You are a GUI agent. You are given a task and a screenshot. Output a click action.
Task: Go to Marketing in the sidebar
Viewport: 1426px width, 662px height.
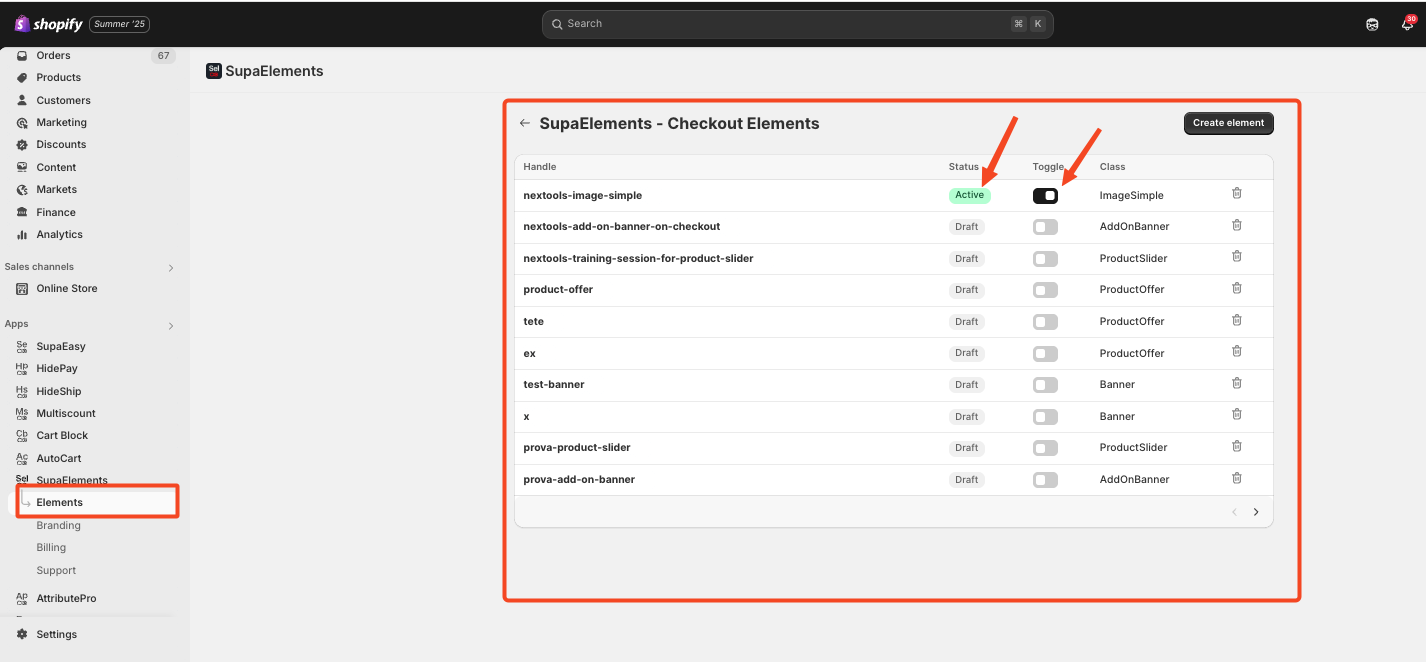click(x=61, y=122)
